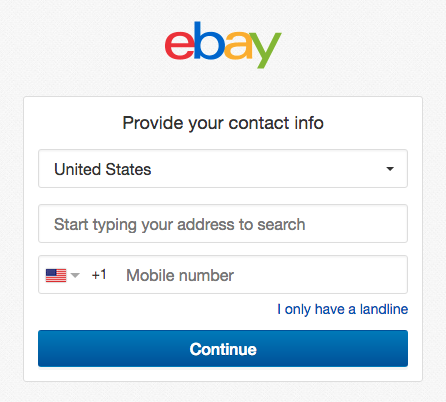The image size is (446, 402).
Task: Click 'I only have a landline' link
Action: coord(343,309)
